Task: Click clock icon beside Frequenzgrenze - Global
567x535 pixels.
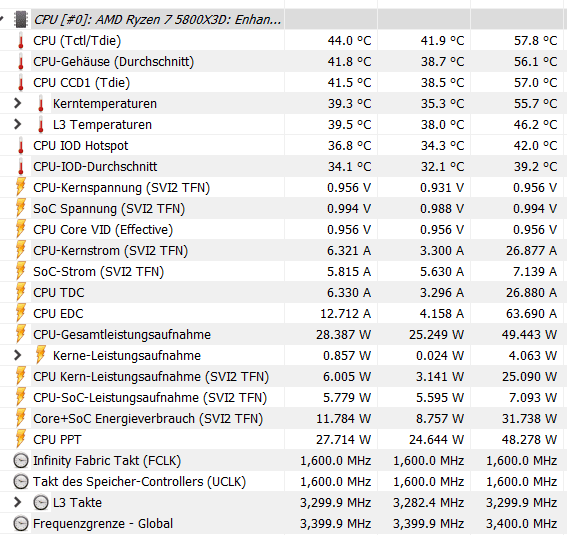Action: click(x=21, y=523)
